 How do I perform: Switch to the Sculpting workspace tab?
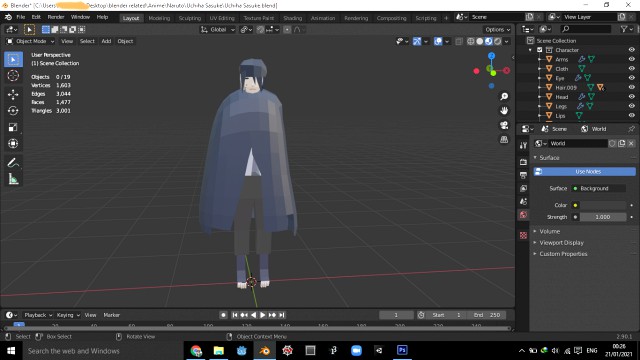click(190, 18)
